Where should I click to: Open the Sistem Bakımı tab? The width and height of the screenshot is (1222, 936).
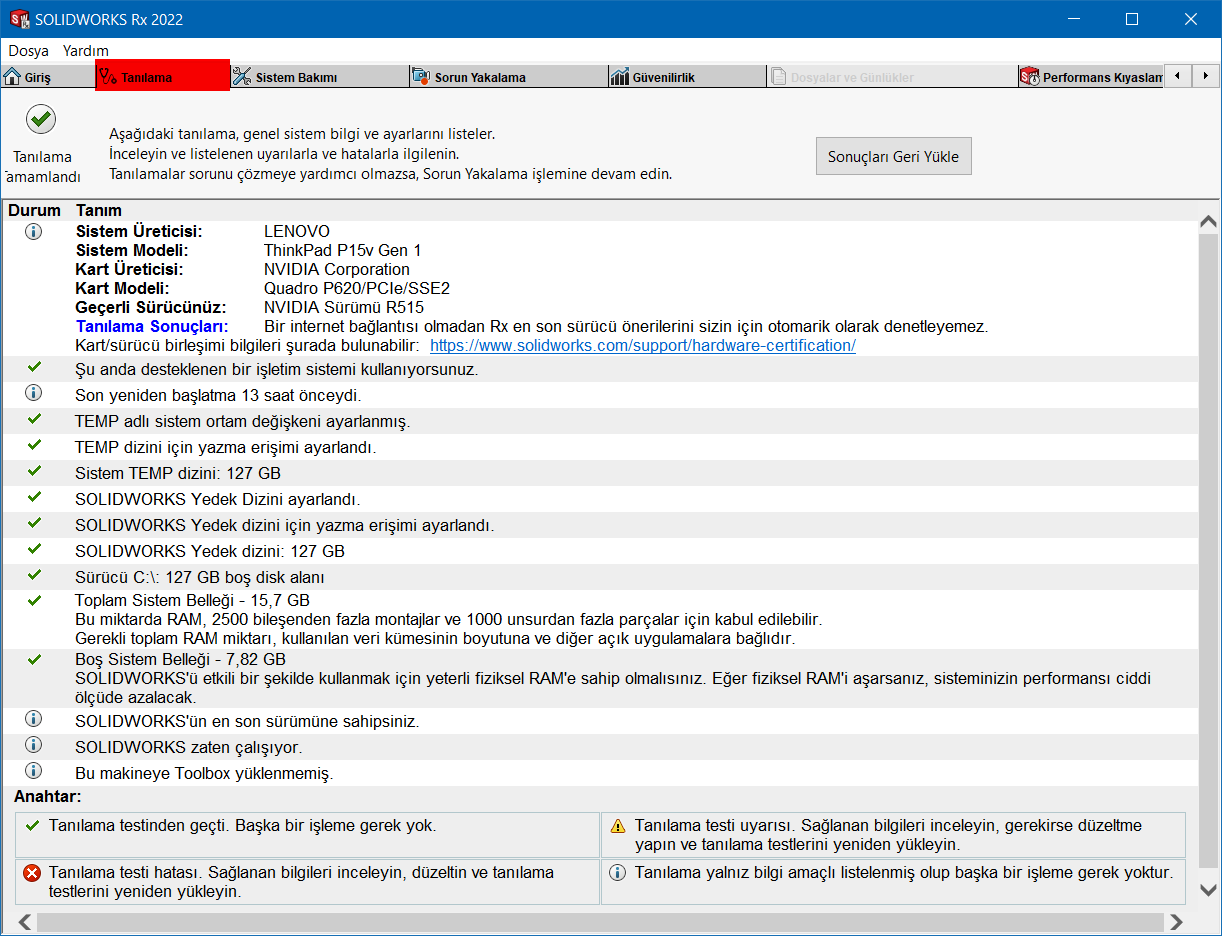point(320,77)
